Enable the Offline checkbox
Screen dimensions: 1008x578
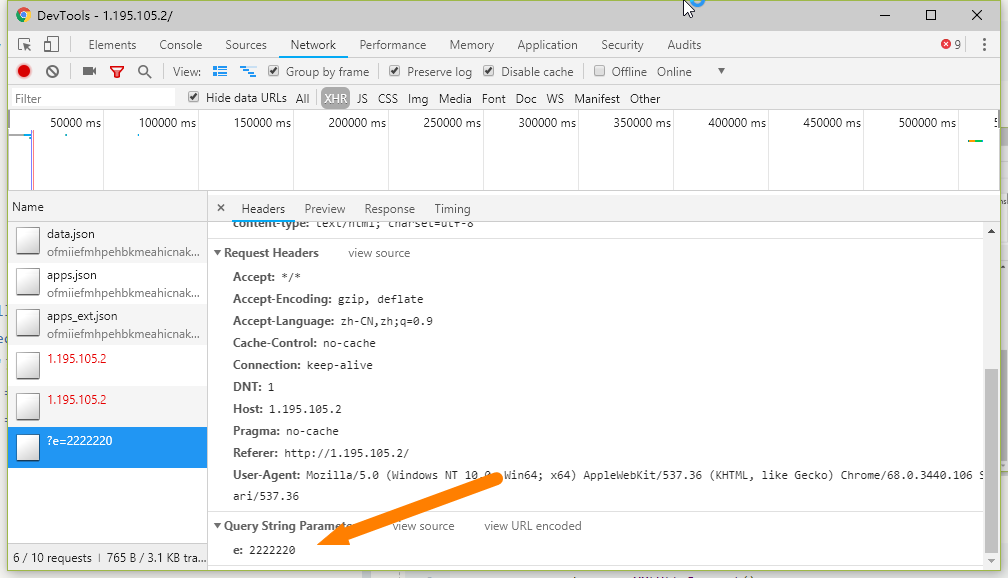pyautogui.click(x=599, y=71)
